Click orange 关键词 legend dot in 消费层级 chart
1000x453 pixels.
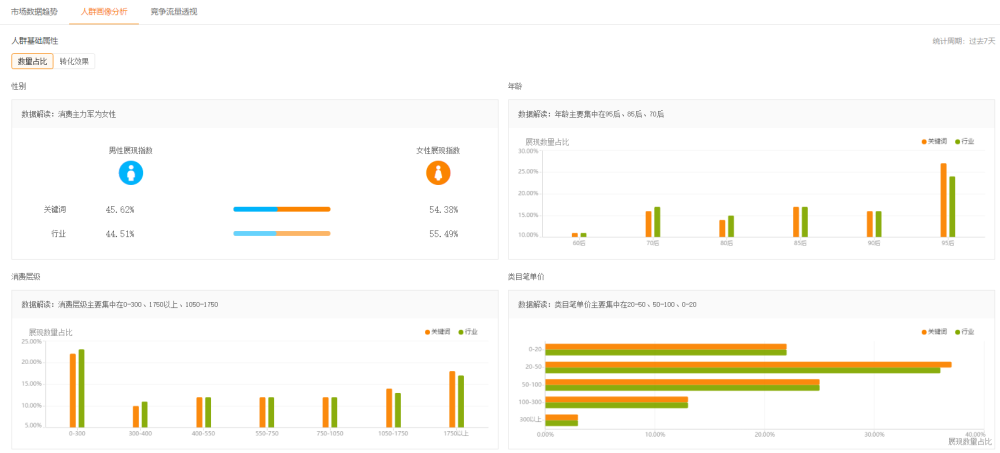pos(428,331)
